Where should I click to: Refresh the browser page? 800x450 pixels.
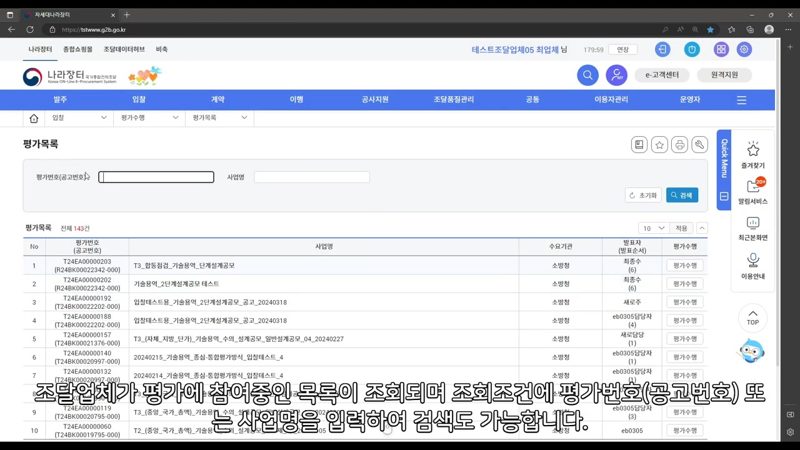30,30
